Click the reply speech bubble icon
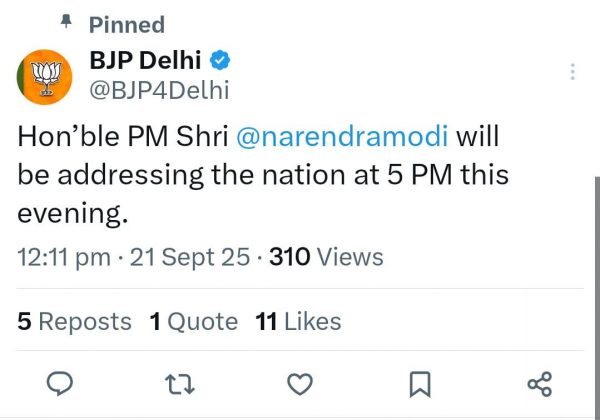The height and width of the screenshot is (420, 600). 61,383
